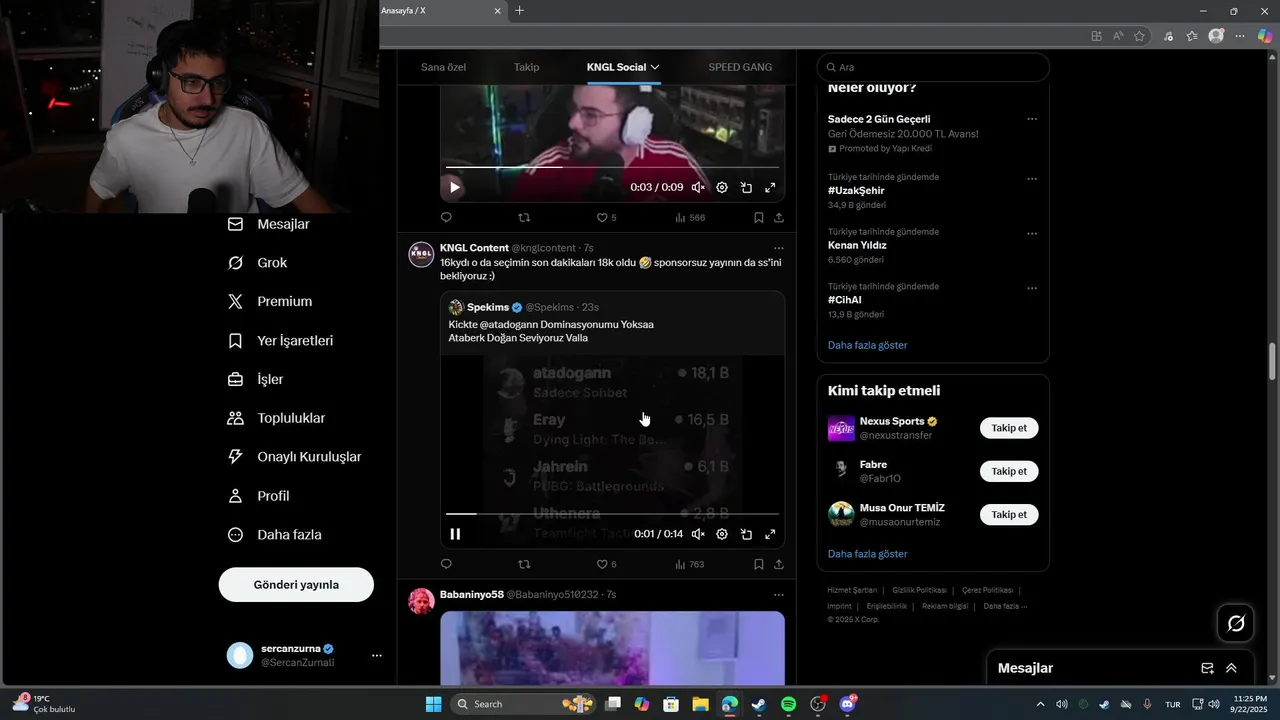Switch to SPEED GANG tab
Image resolution: width=1280 pixels, height=720 pixels.
(x=740, y=67)
